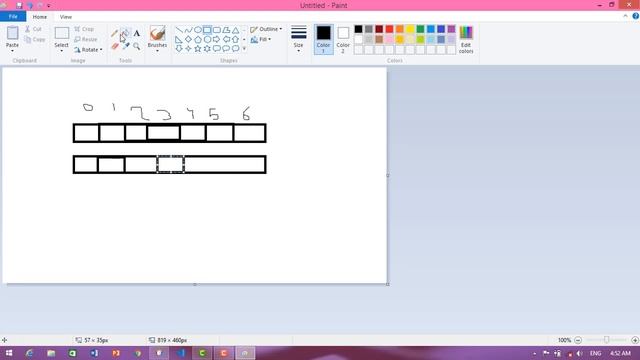
Task: Select the Pencil tool
Action: point(115,33)
